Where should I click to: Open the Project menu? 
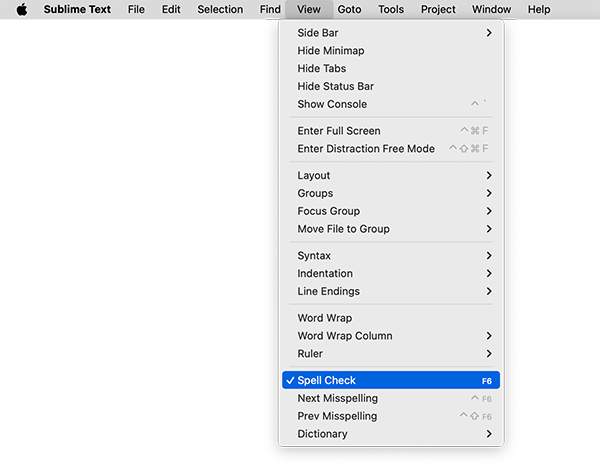coord(438,9)
